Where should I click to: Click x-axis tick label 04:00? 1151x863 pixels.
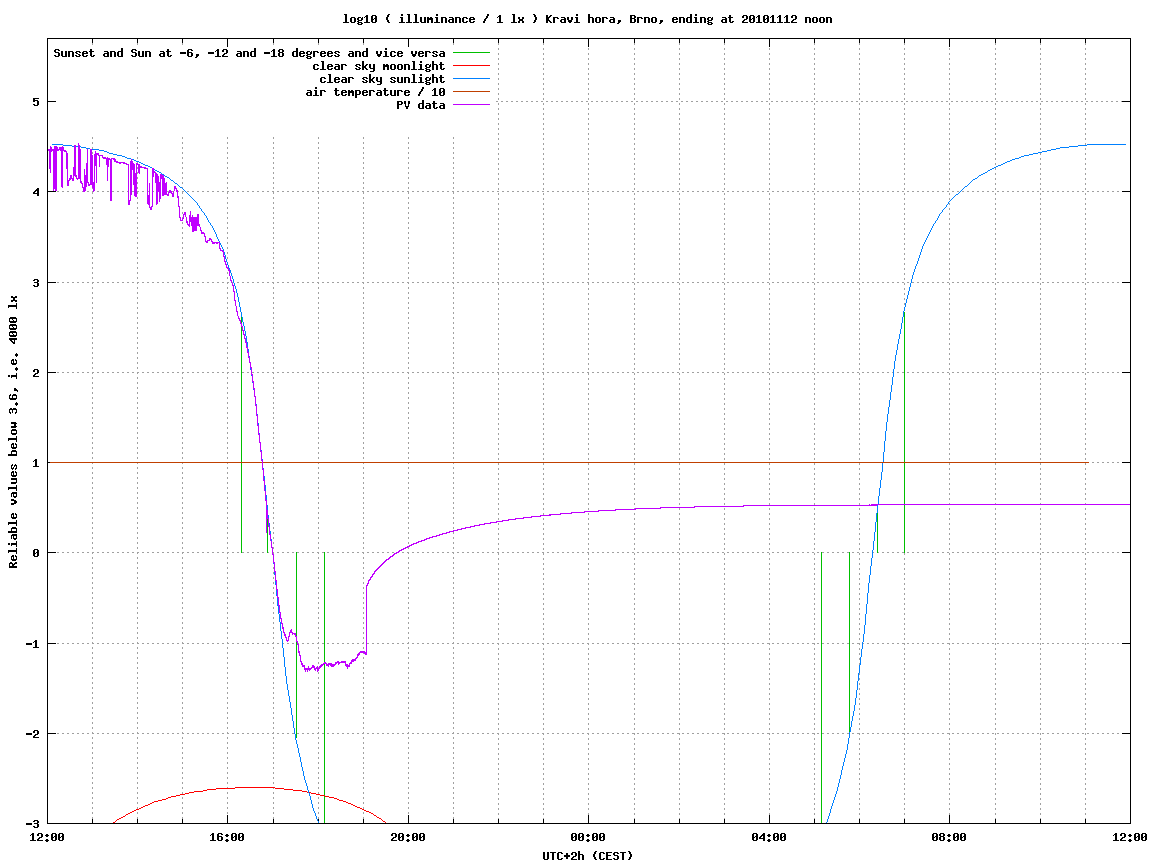point(769,837)
